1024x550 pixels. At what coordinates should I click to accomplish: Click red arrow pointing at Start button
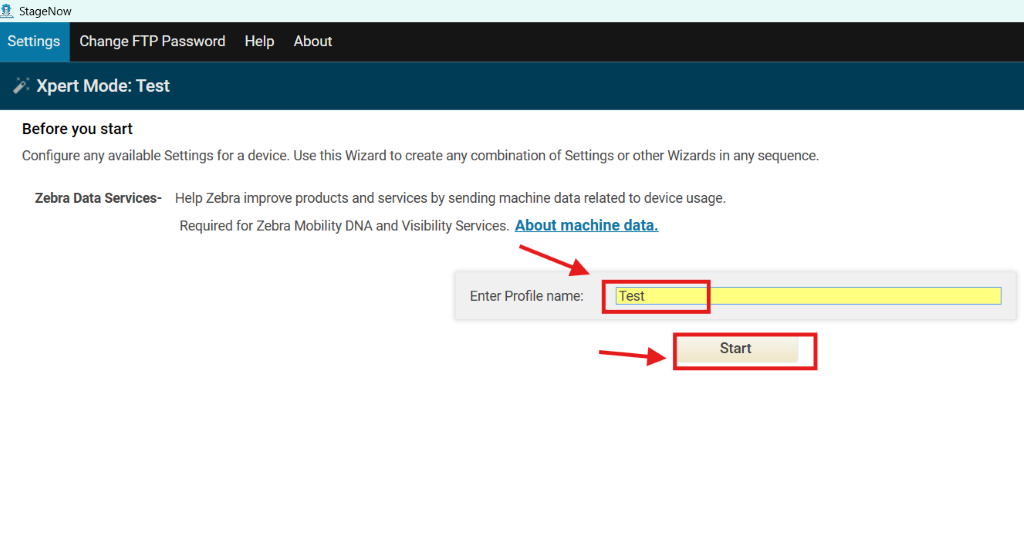632,354
